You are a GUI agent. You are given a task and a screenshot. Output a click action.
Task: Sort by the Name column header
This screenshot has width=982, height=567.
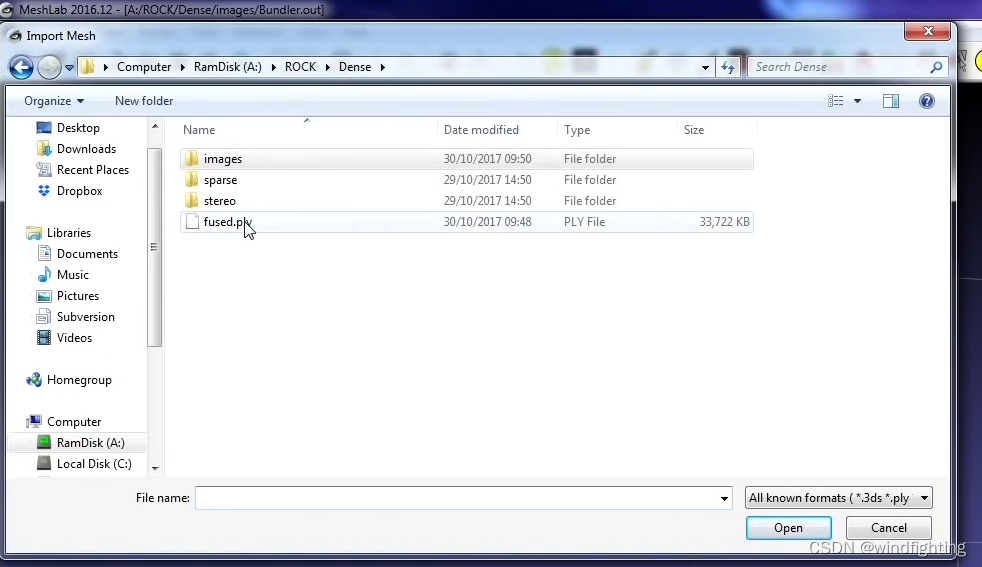(x=199, y=130)
